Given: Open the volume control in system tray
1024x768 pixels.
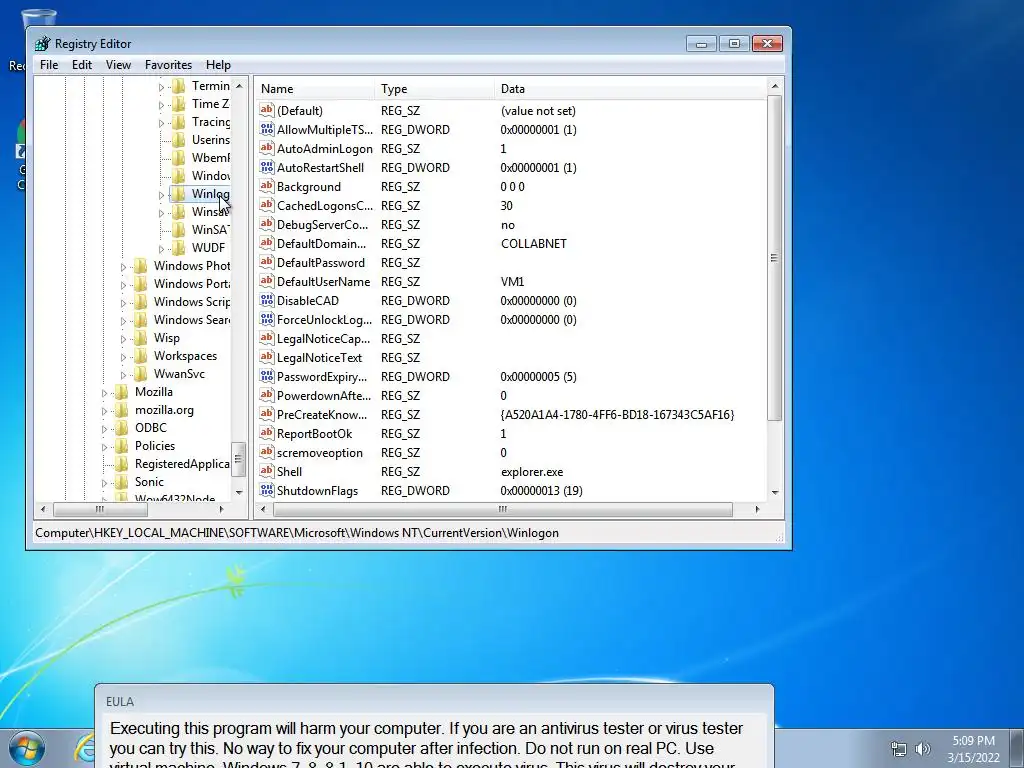Looking at the screenshot, I should tap(922, 749).
